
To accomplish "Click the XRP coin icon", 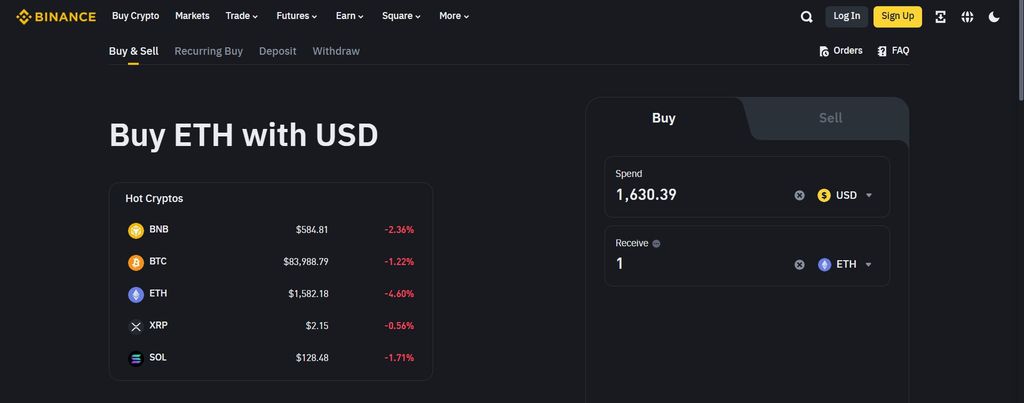I will click(x=136, y=327).
